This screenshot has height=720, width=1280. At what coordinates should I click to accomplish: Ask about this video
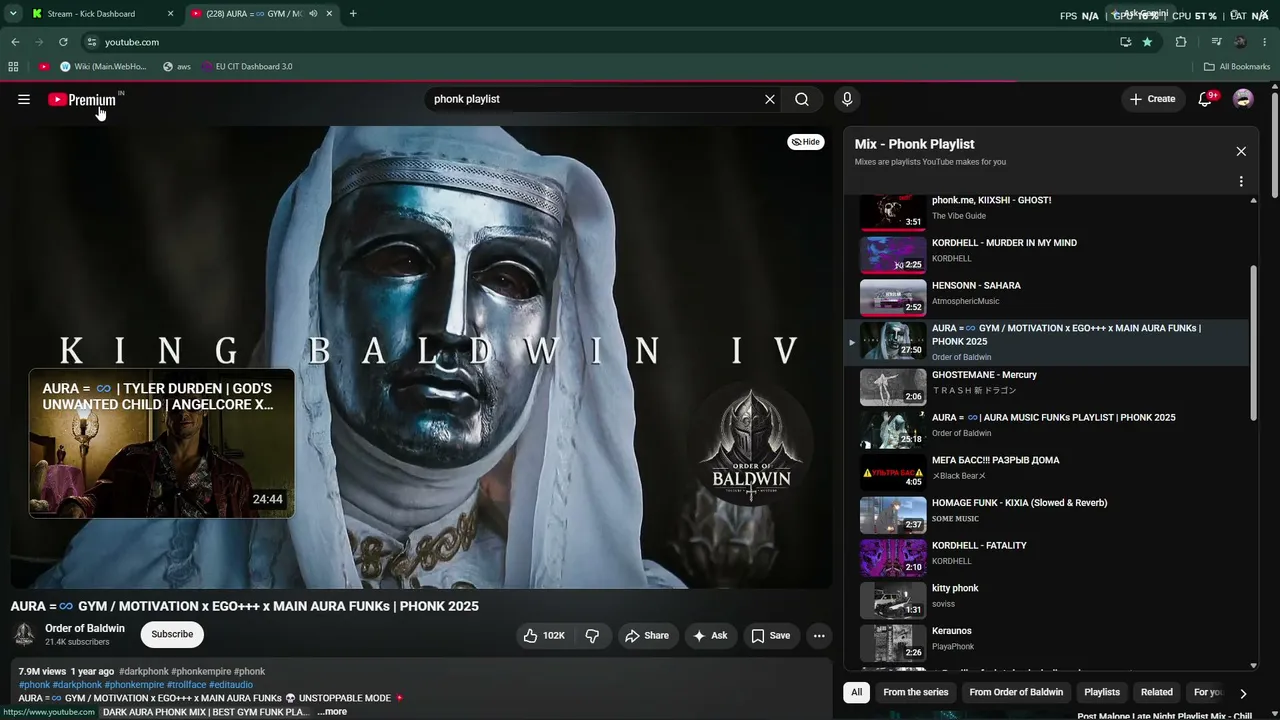pos(710,635)
